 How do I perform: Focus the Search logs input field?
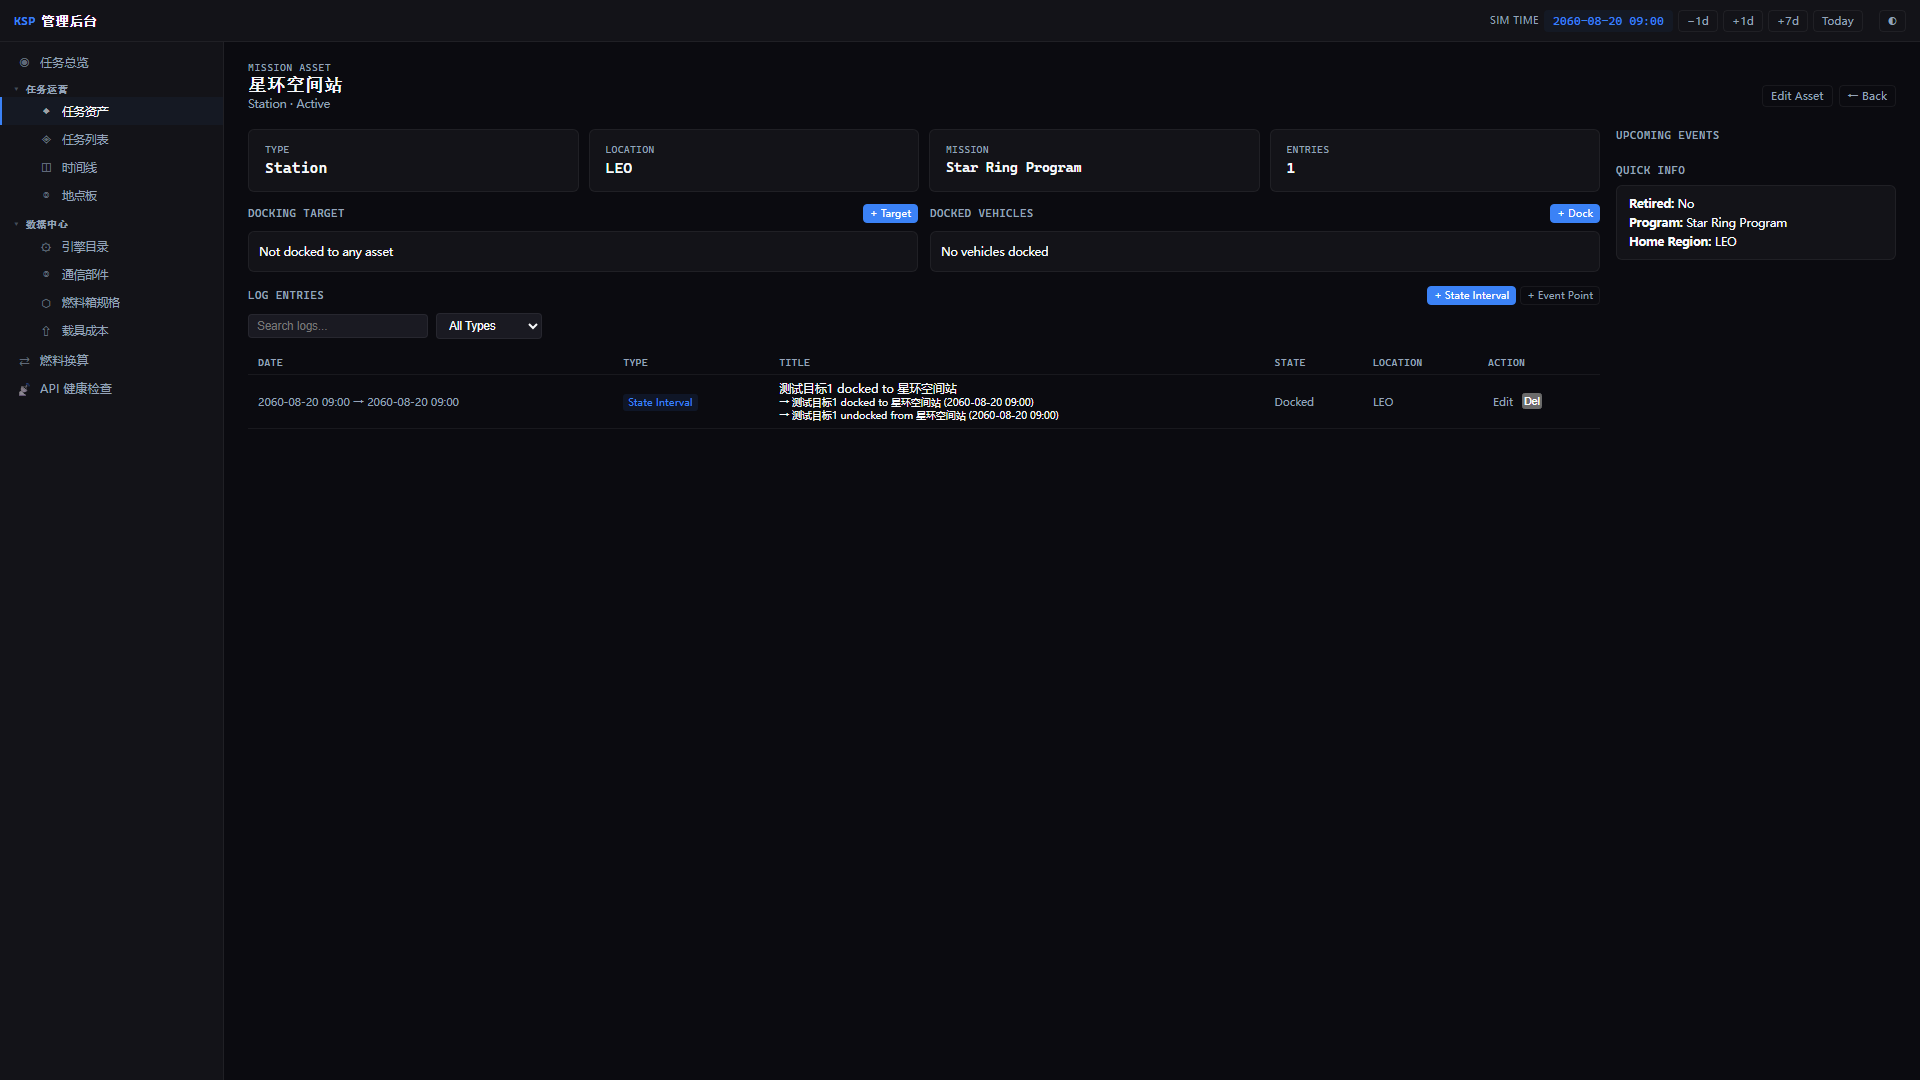pos(338,326)
